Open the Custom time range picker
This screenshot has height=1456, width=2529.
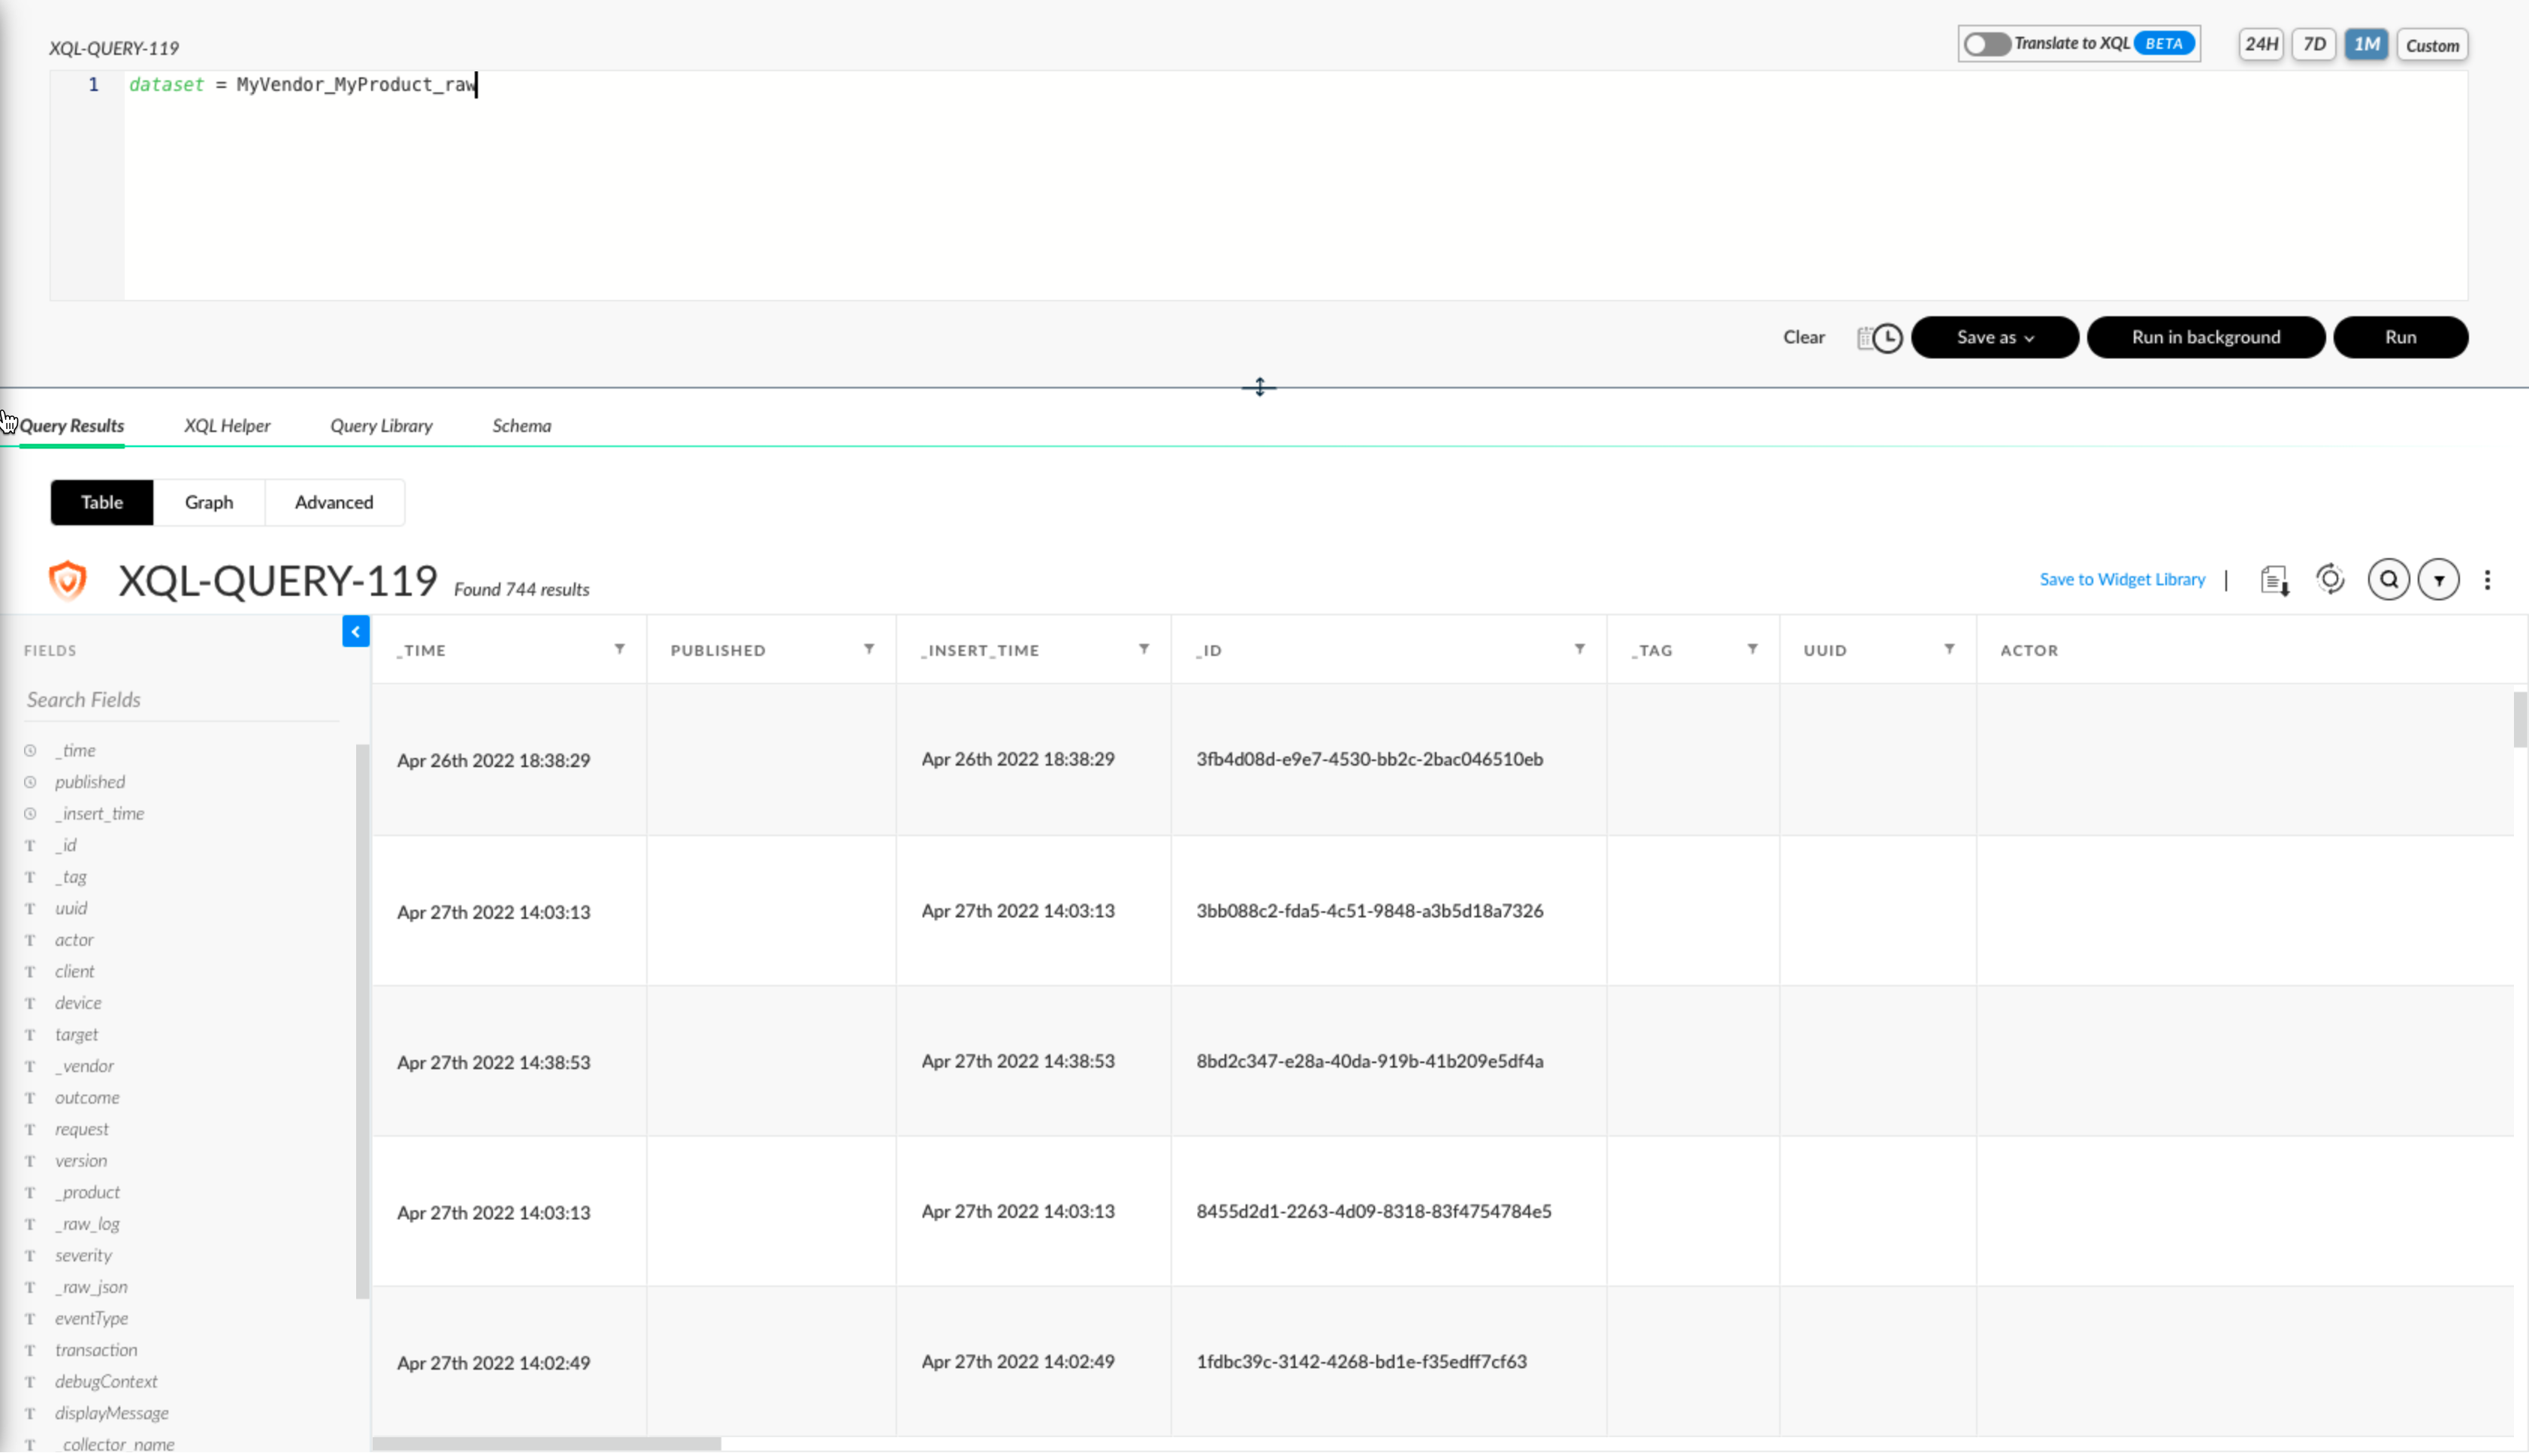point(2431,45)
